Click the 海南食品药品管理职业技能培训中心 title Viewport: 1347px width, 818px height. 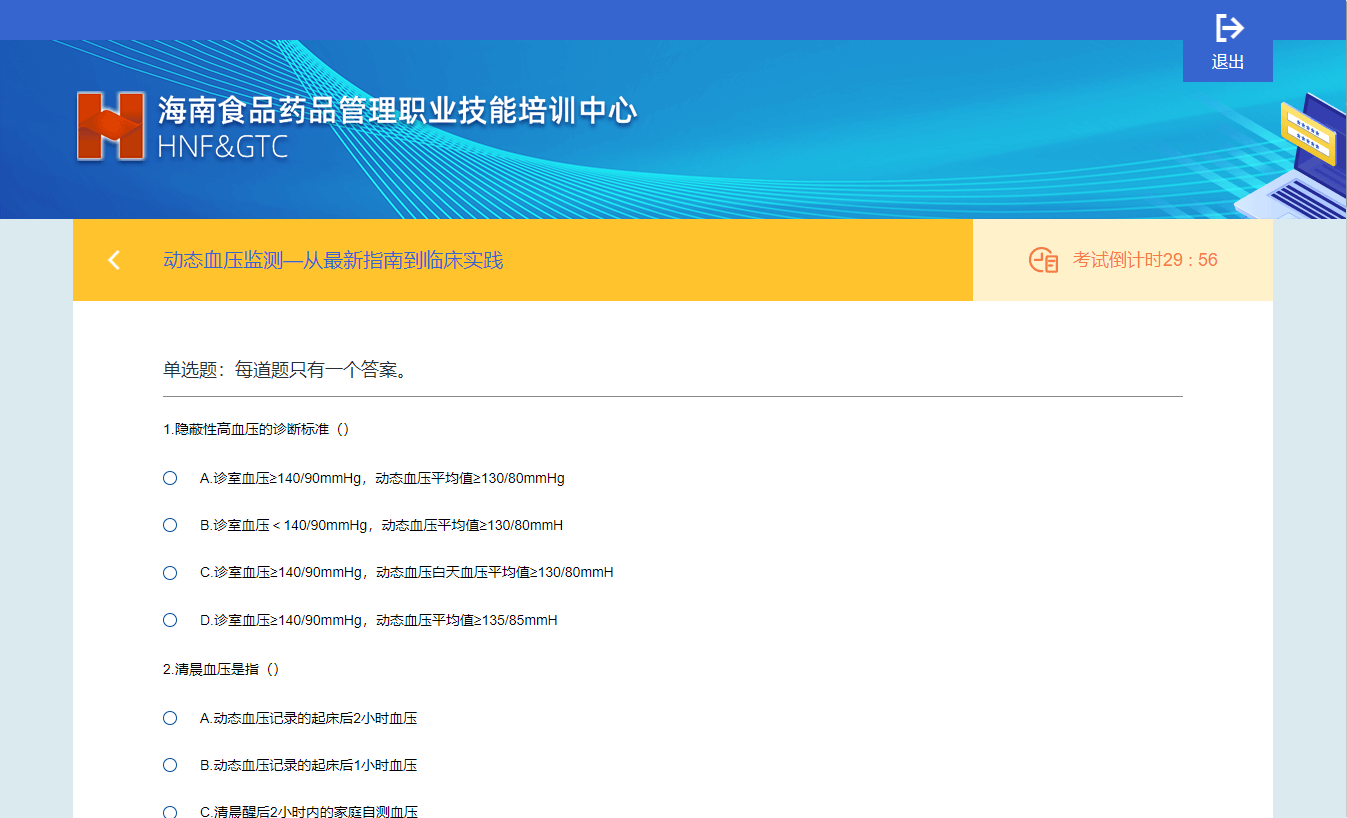(397, 110)
